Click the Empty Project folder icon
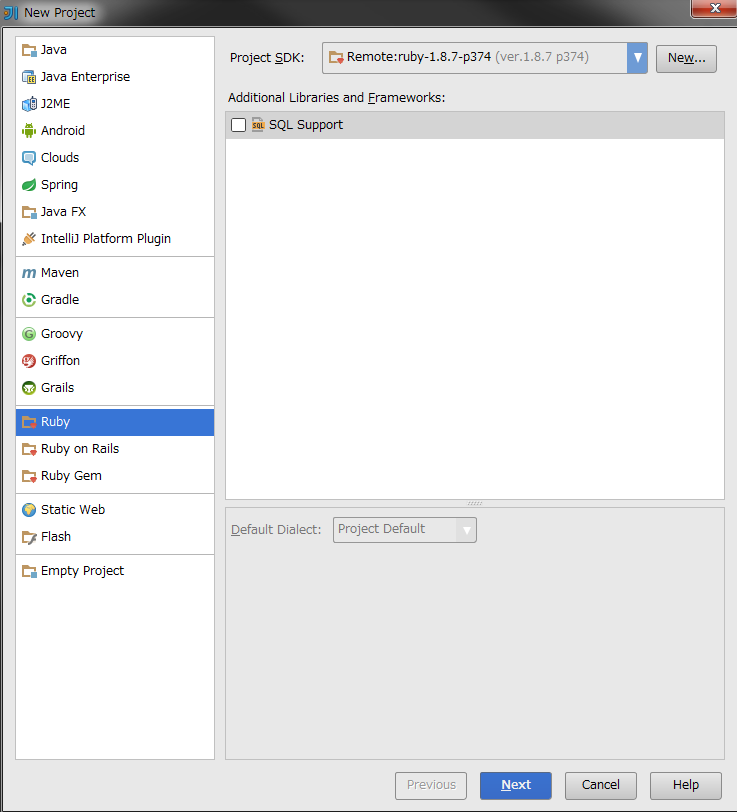 pos(29,571)
